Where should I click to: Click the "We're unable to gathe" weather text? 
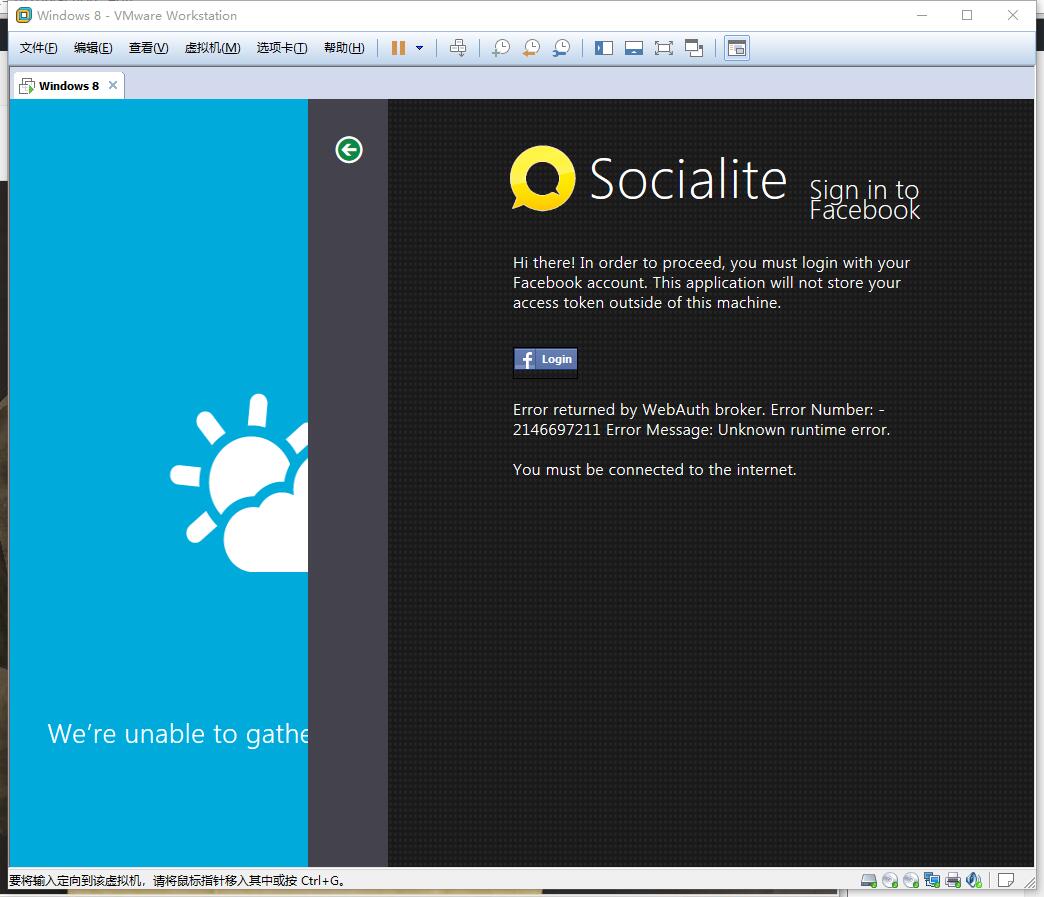[x=178, y=734]
